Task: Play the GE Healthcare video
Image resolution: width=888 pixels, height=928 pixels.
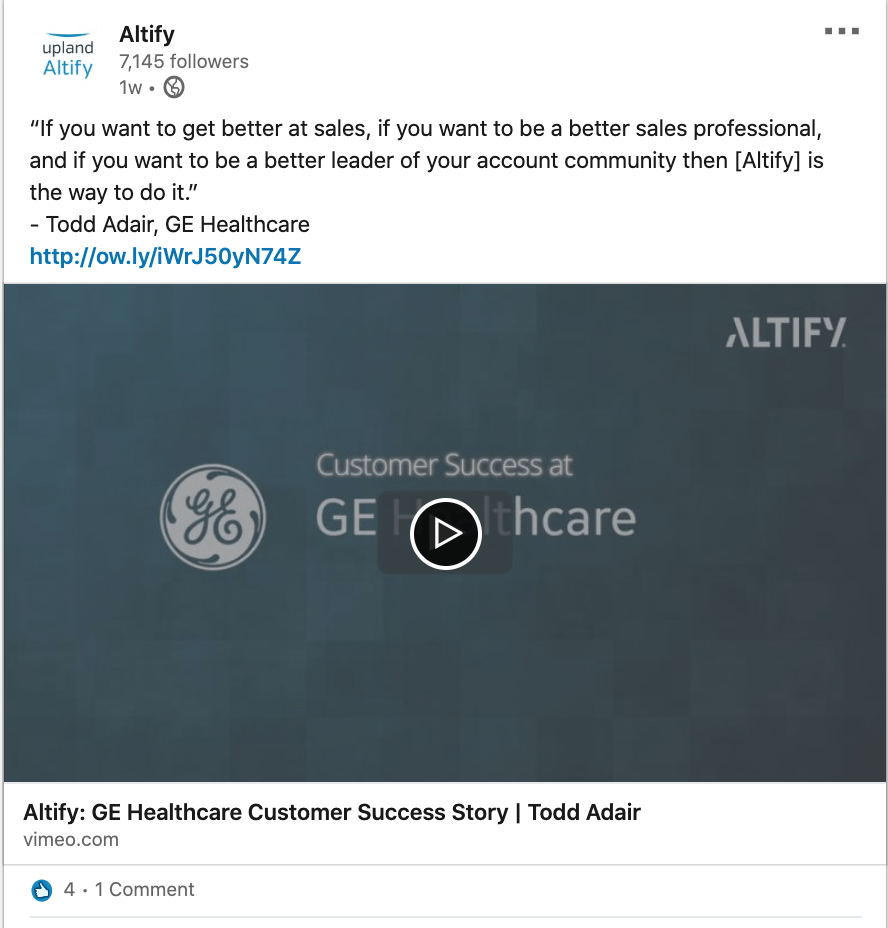Action: click(x=446, y=534)
